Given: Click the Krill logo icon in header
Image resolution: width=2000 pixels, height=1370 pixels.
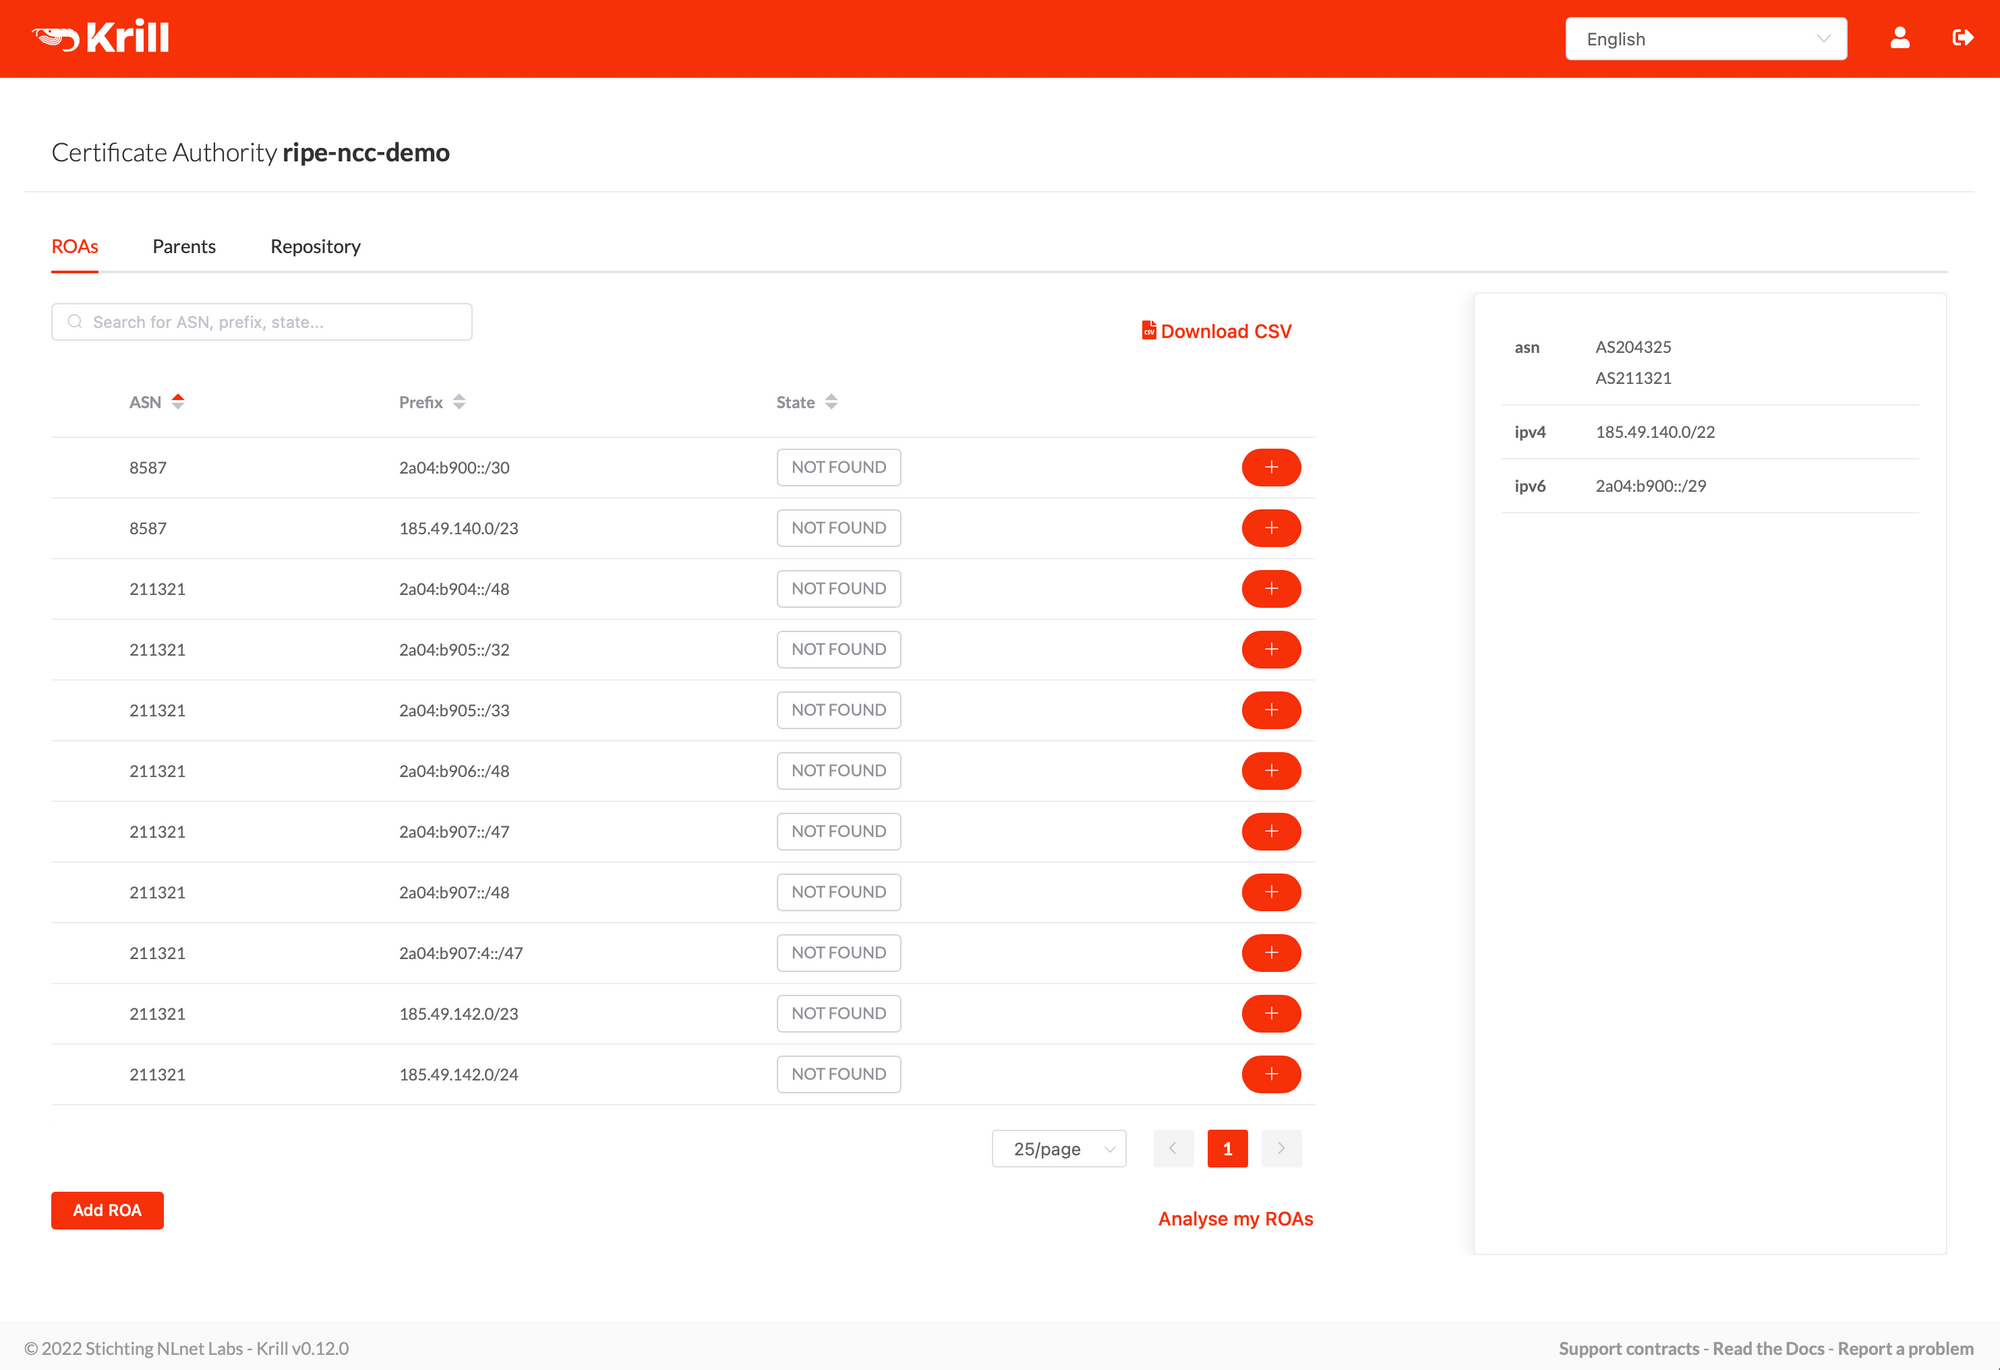Looking at the screenshot, I should [x=47, y=38].
